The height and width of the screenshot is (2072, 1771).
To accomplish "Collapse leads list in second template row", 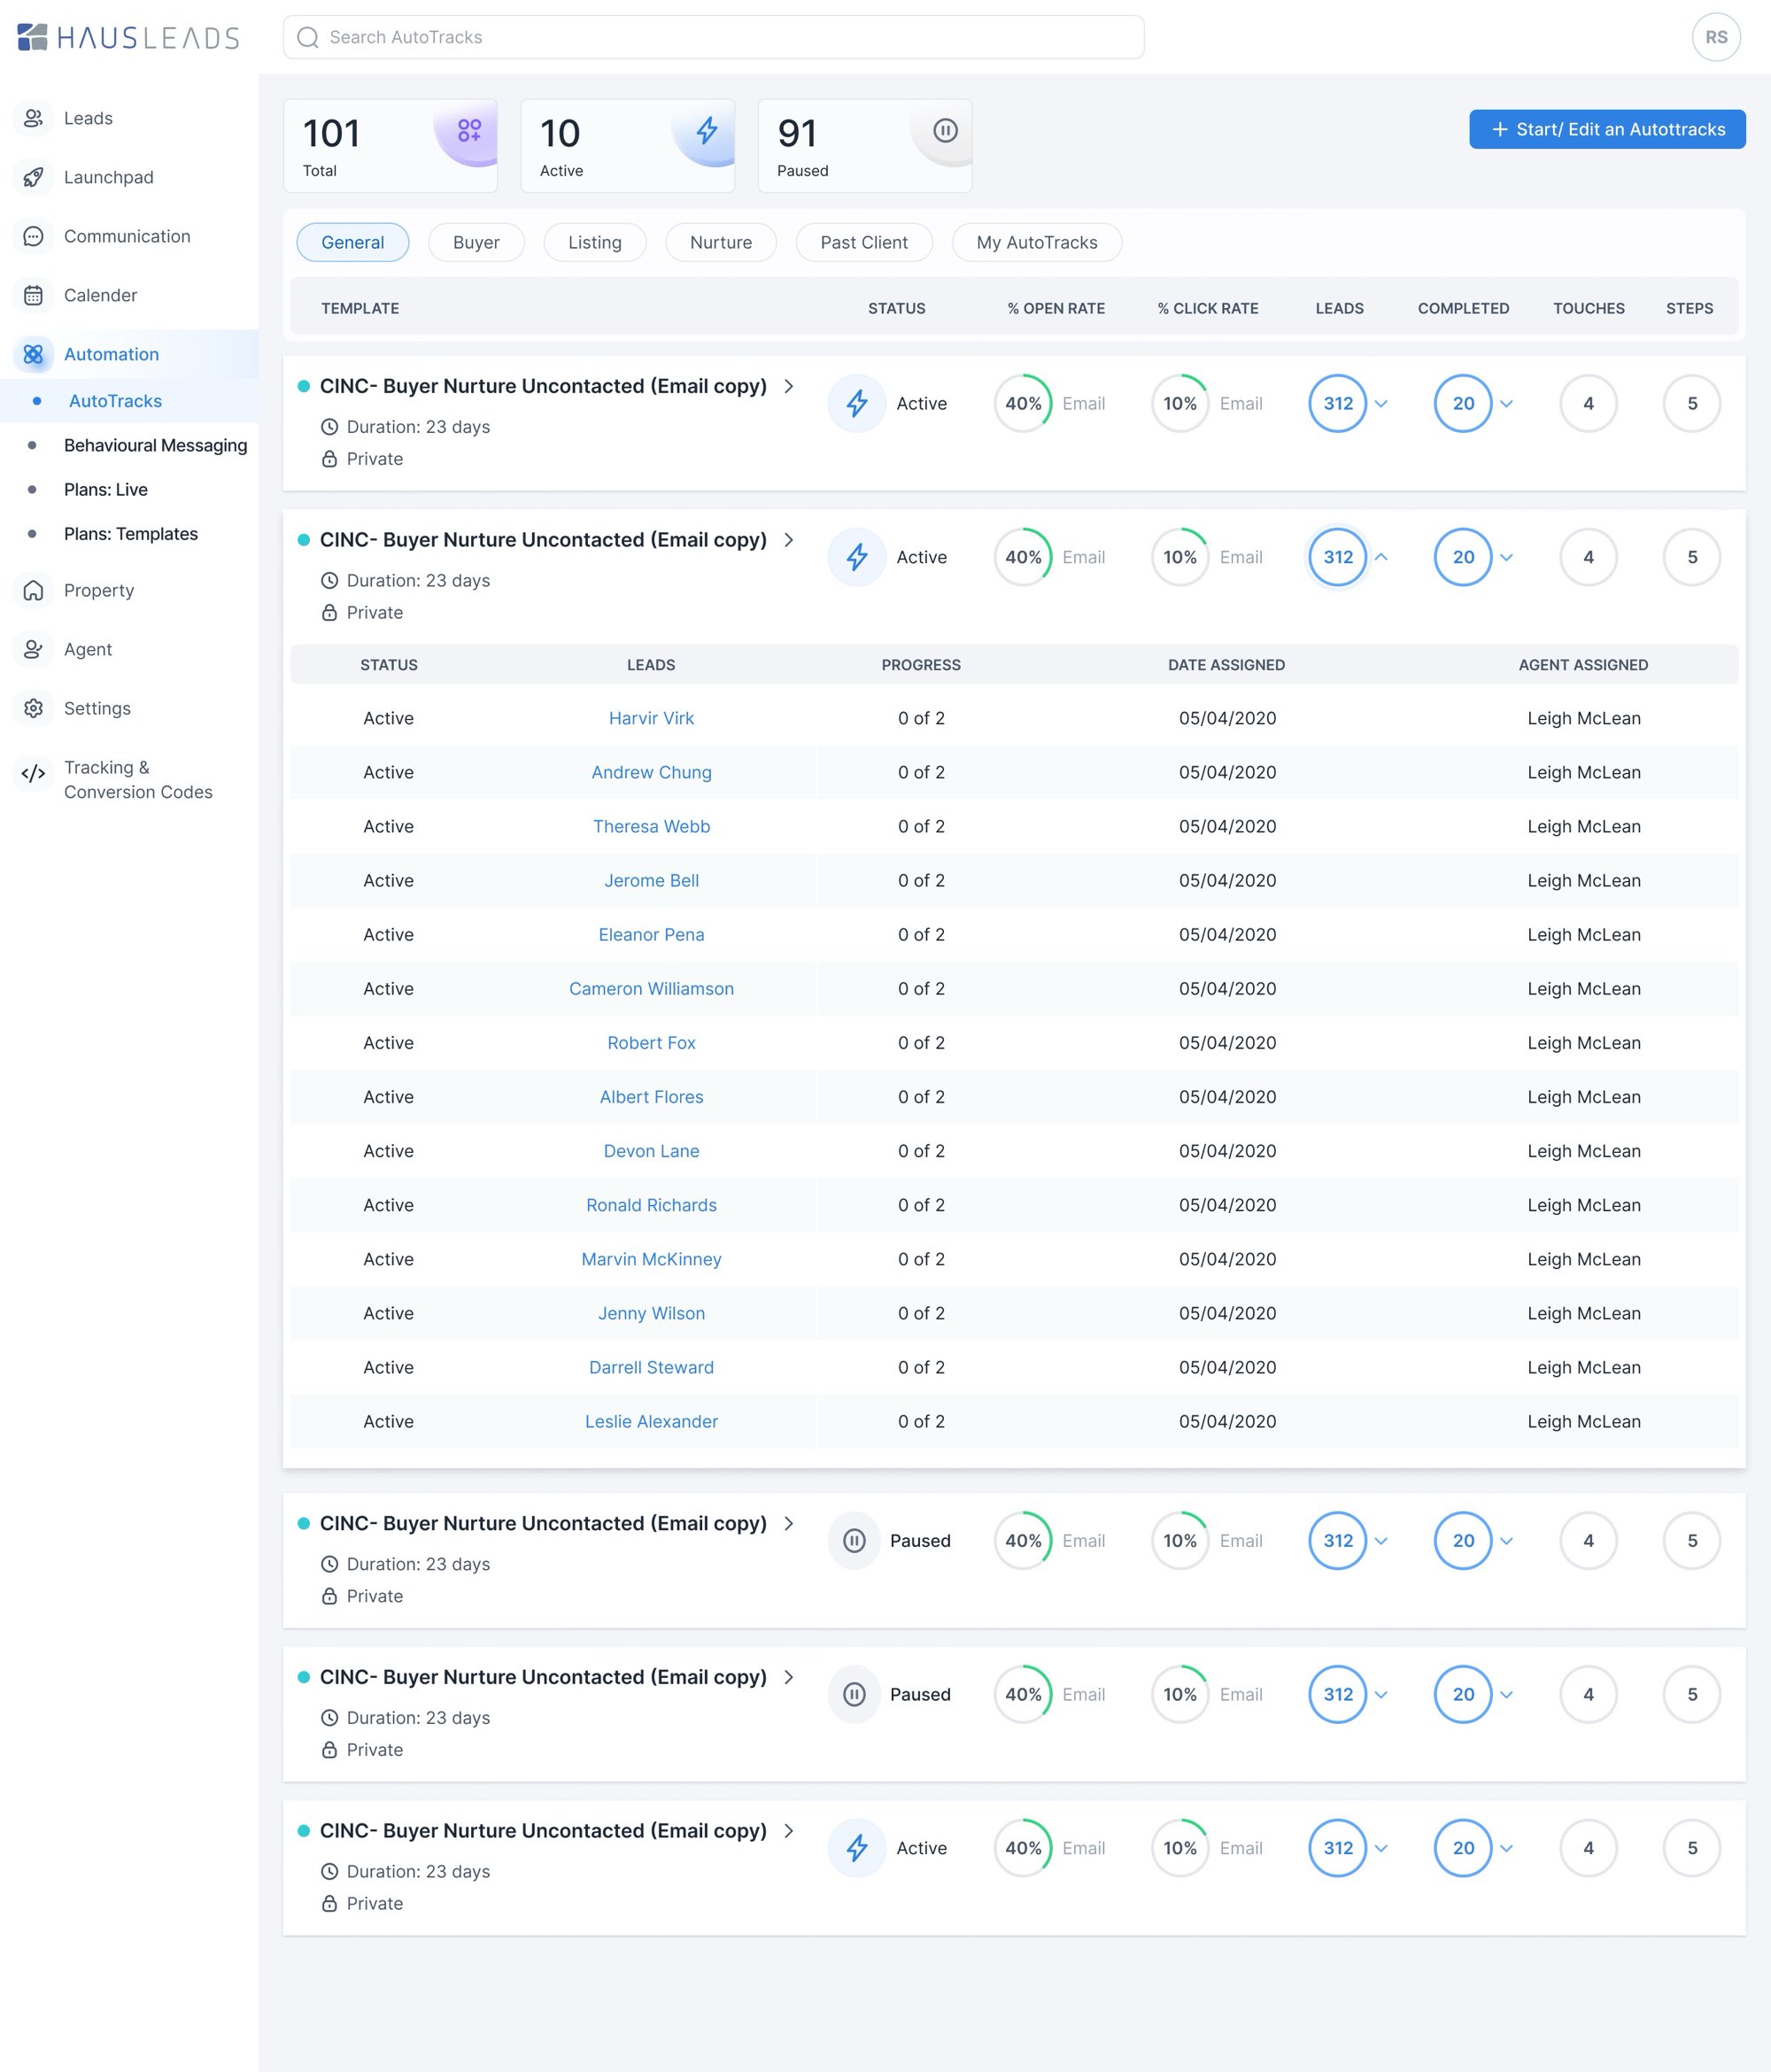I will pyautogui.click(x=1381, y=557).
